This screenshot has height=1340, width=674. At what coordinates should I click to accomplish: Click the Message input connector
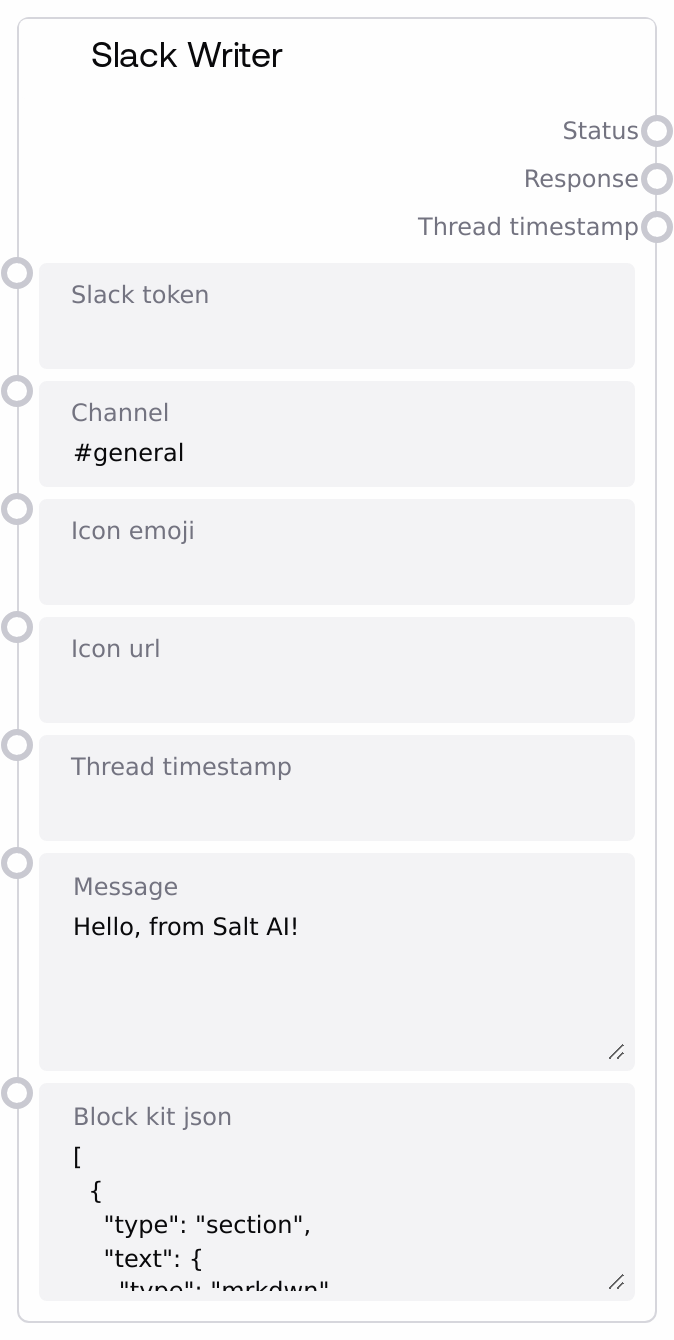(x=17, y=863)
